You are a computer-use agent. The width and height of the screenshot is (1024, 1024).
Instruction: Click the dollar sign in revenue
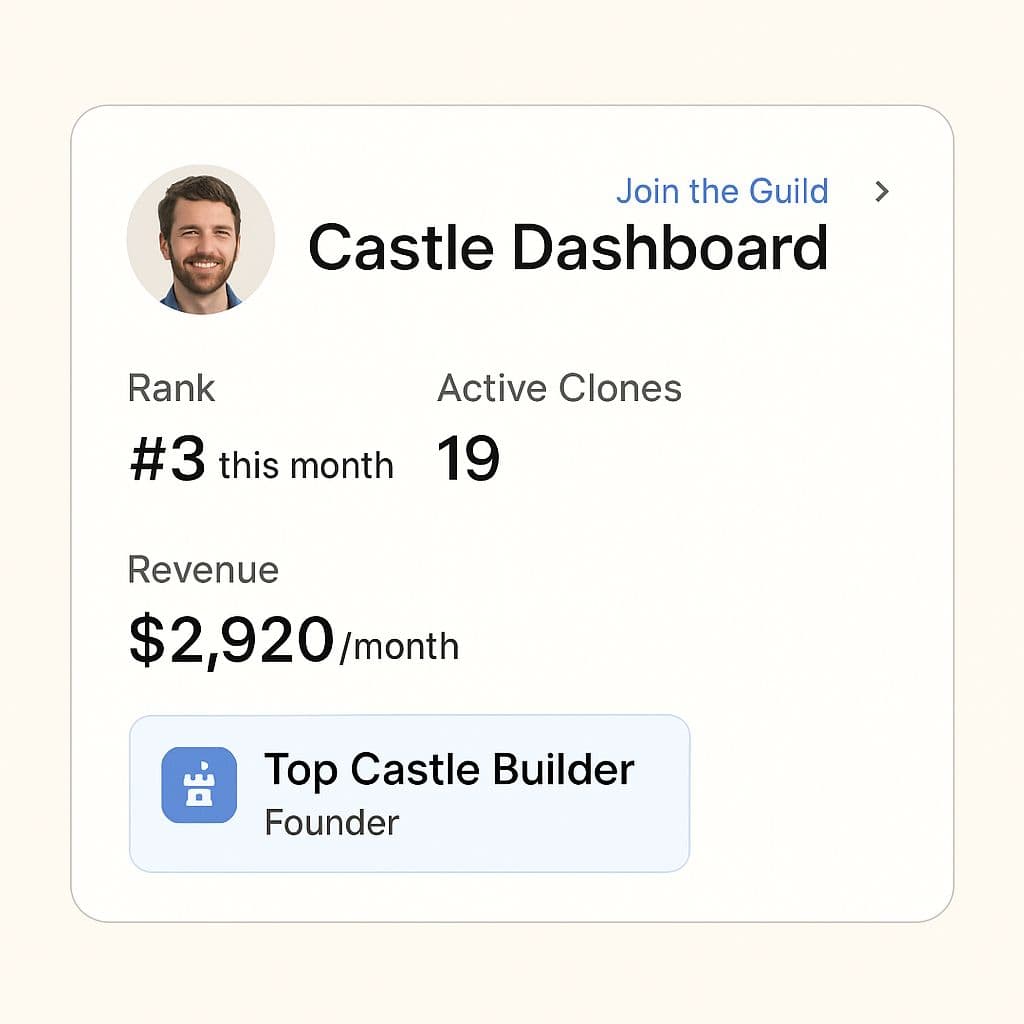click(x=145, y=640)
